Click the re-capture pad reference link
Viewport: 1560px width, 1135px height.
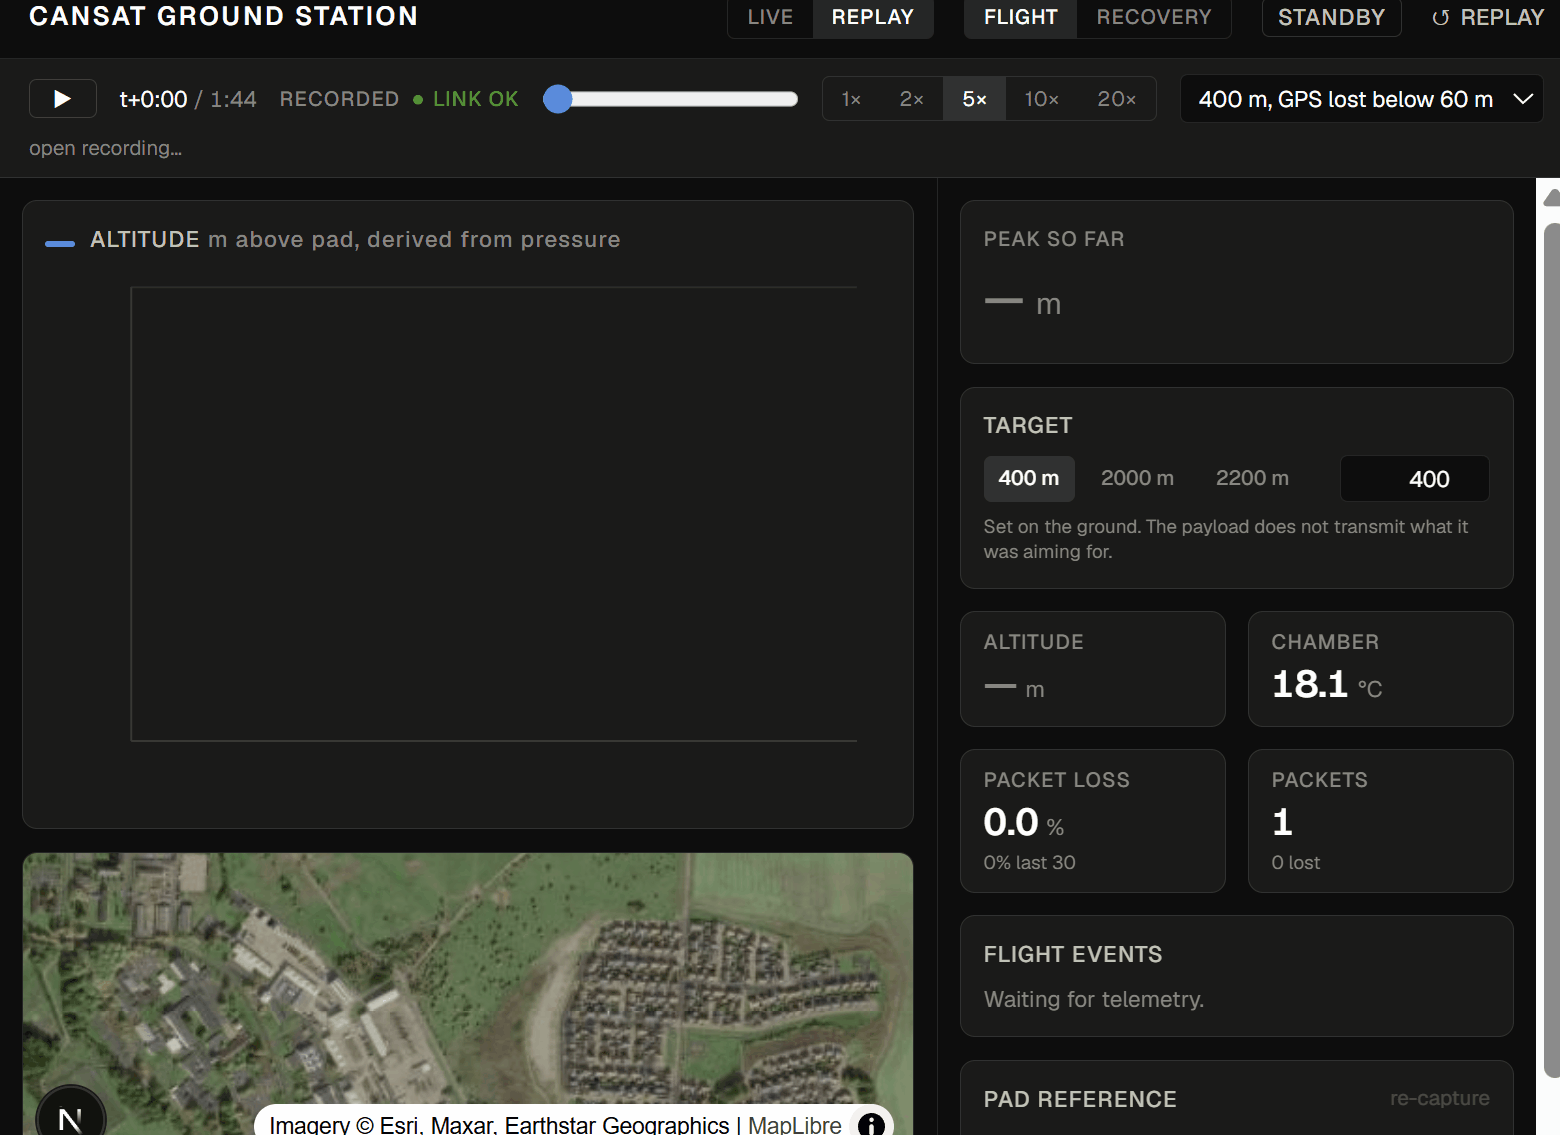point(1439,1098)
